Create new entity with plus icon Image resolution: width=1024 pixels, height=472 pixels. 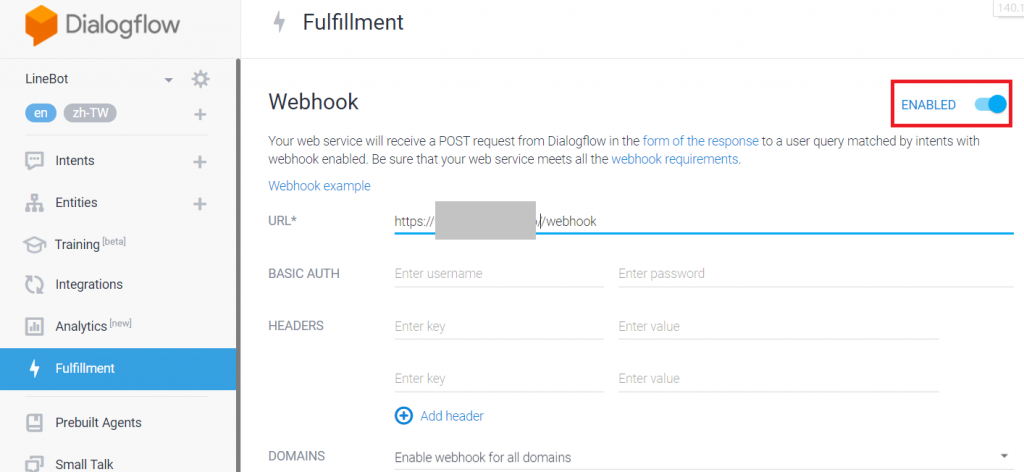pos(200,203)
